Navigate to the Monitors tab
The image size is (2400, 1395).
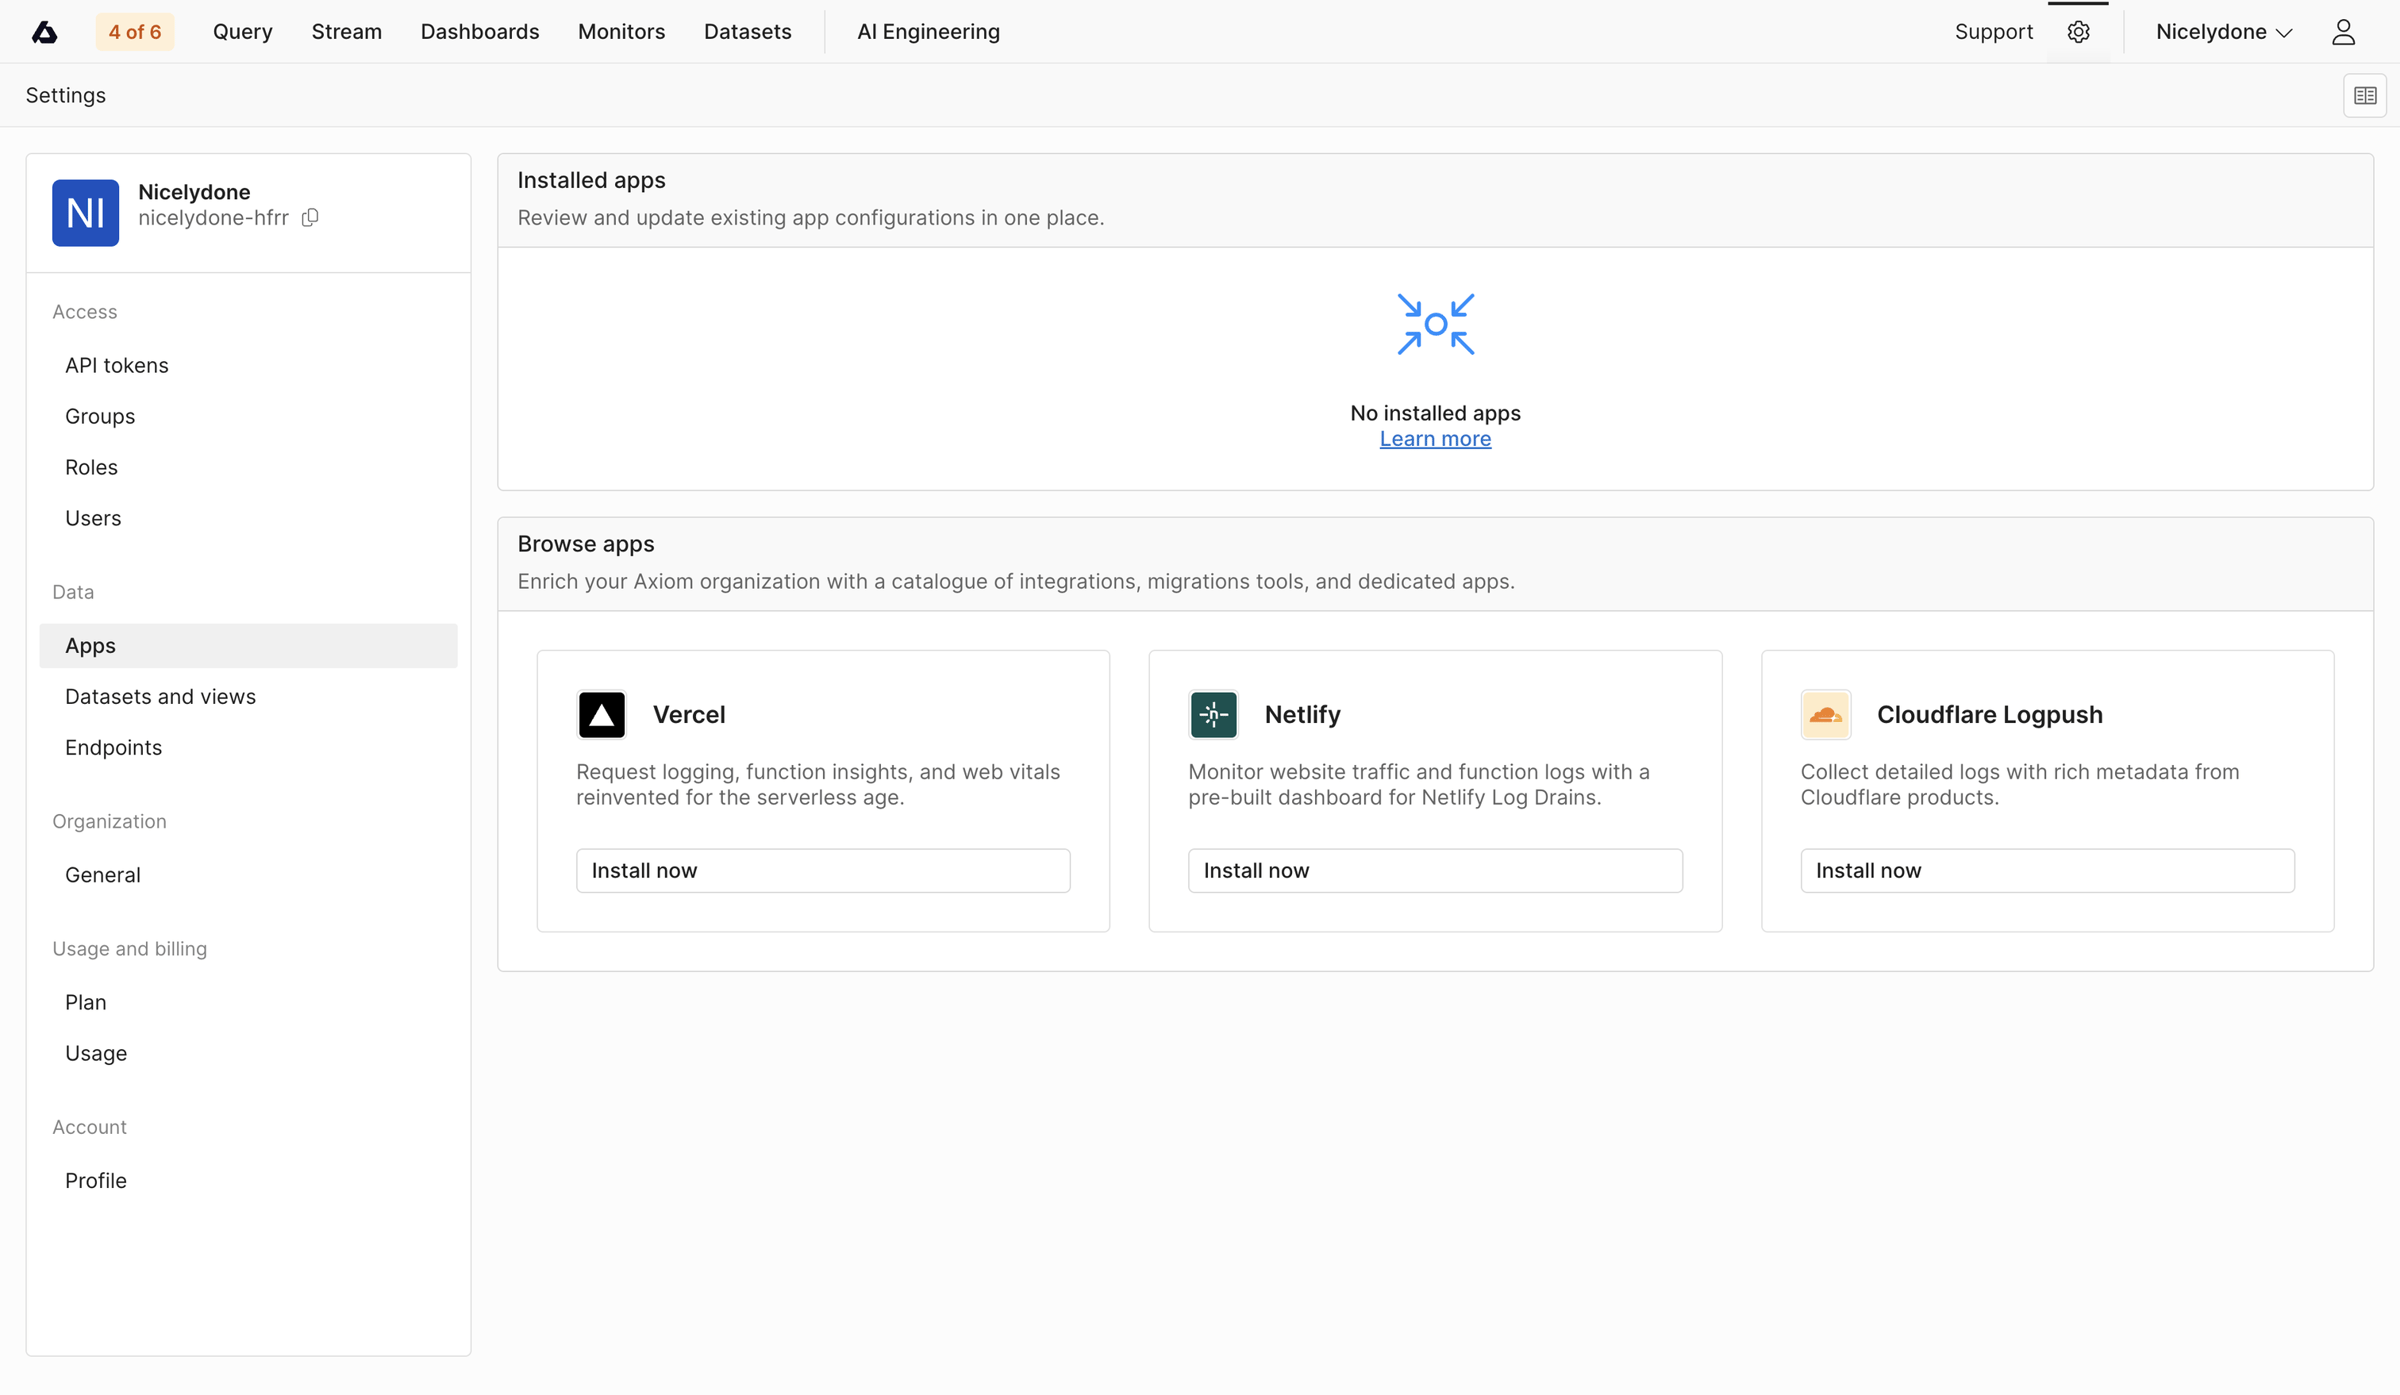coord(622,32)
